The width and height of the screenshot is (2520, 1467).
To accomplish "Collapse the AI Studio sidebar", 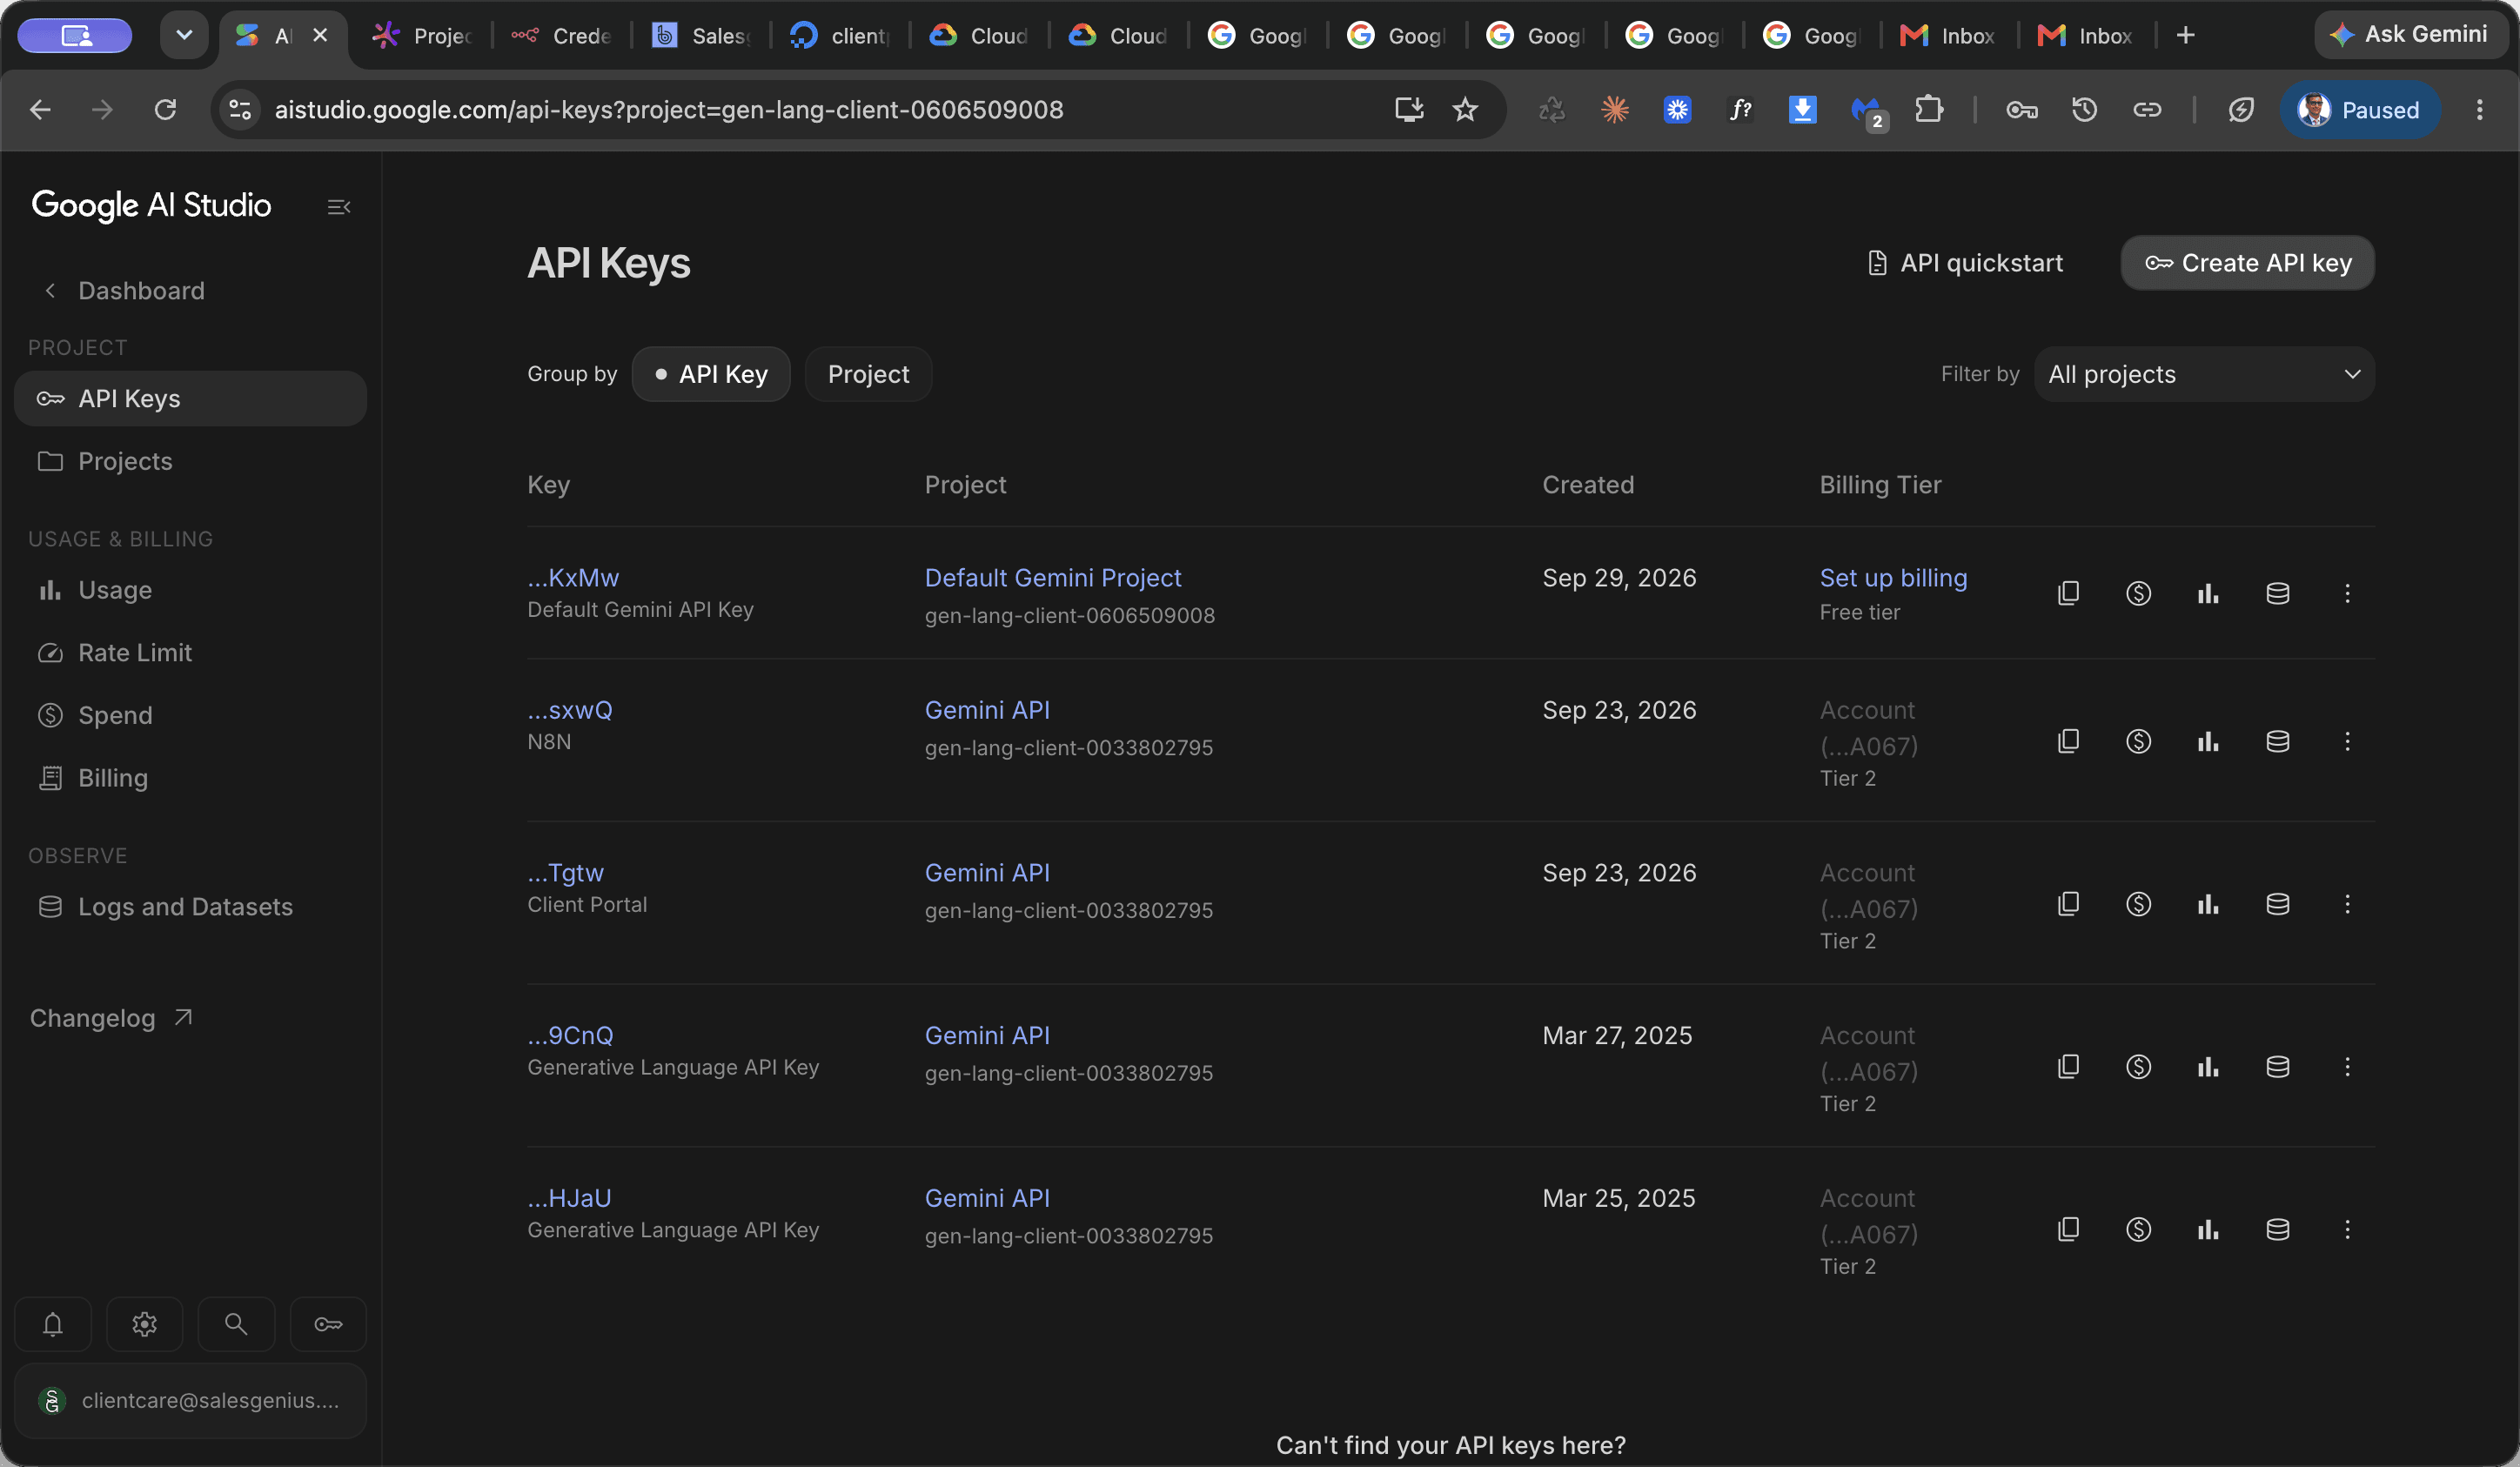I will click(x=339, y=207).
